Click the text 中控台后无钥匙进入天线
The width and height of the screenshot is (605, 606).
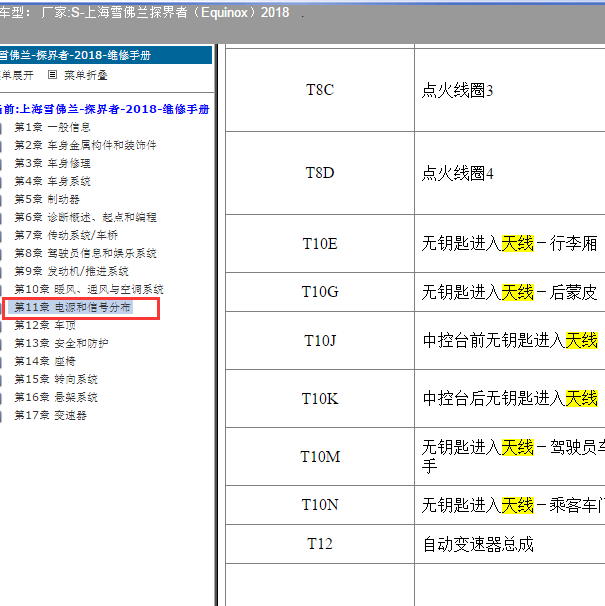pyautogui.click(x=510, y=398)
